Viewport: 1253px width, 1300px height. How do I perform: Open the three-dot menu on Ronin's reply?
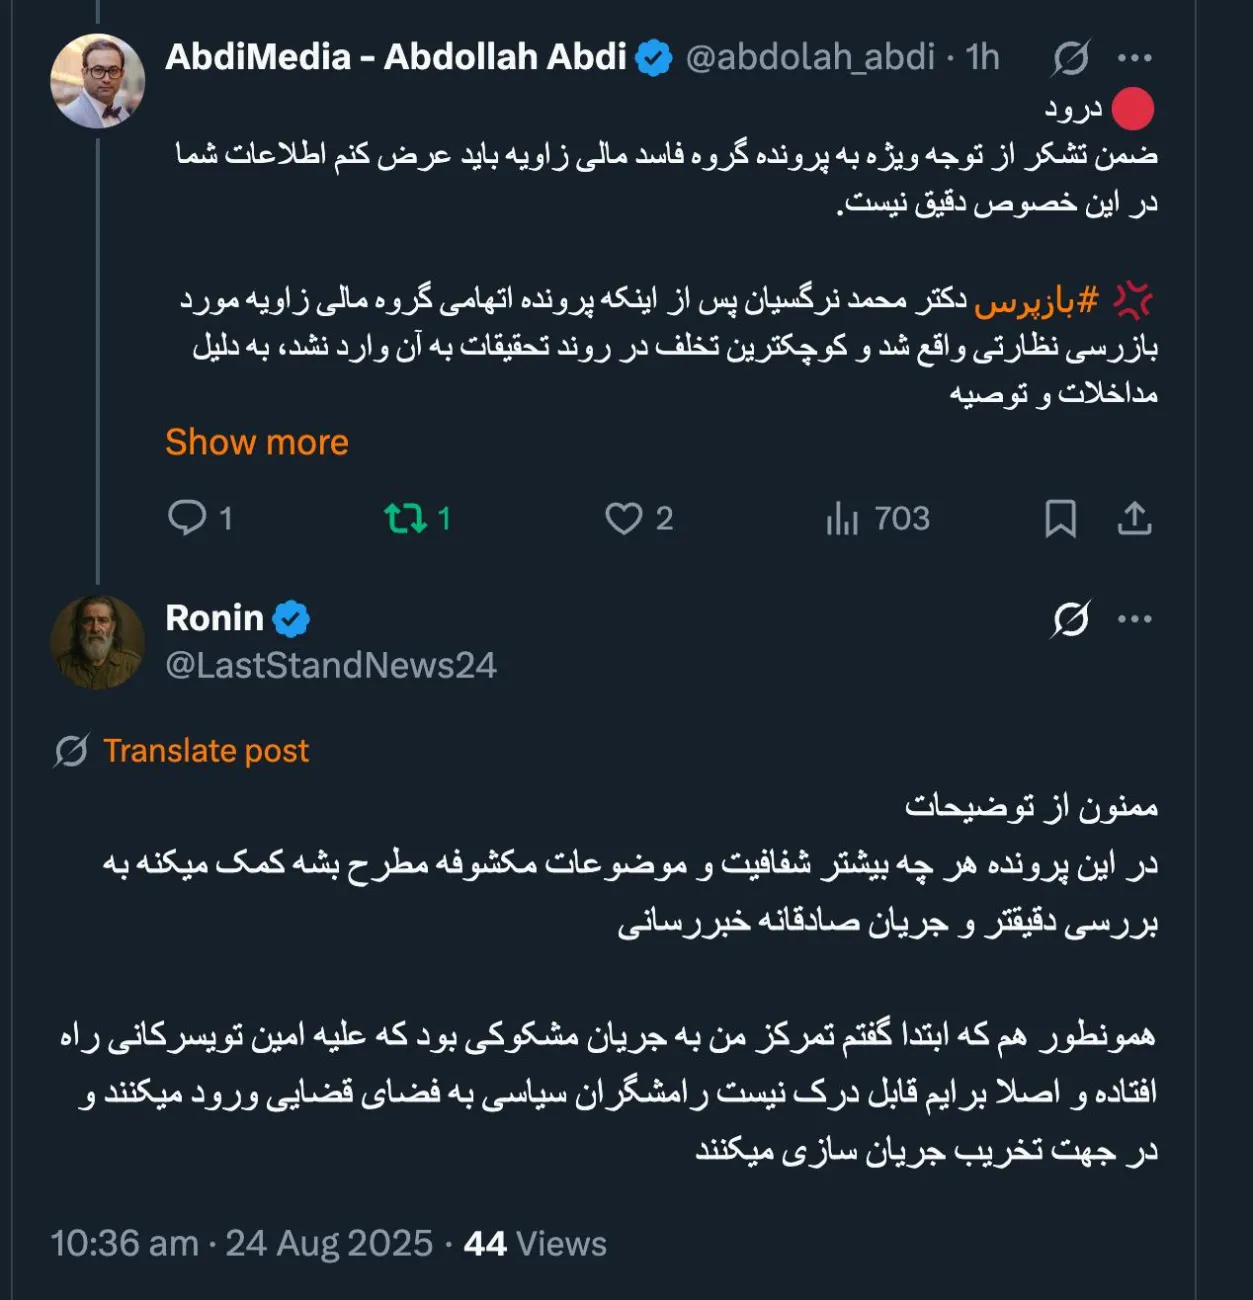[1133, 618]
